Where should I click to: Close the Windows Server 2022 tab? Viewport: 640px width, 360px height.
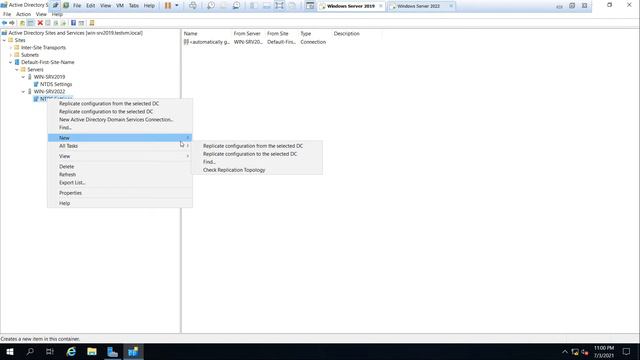pos(451,6)
